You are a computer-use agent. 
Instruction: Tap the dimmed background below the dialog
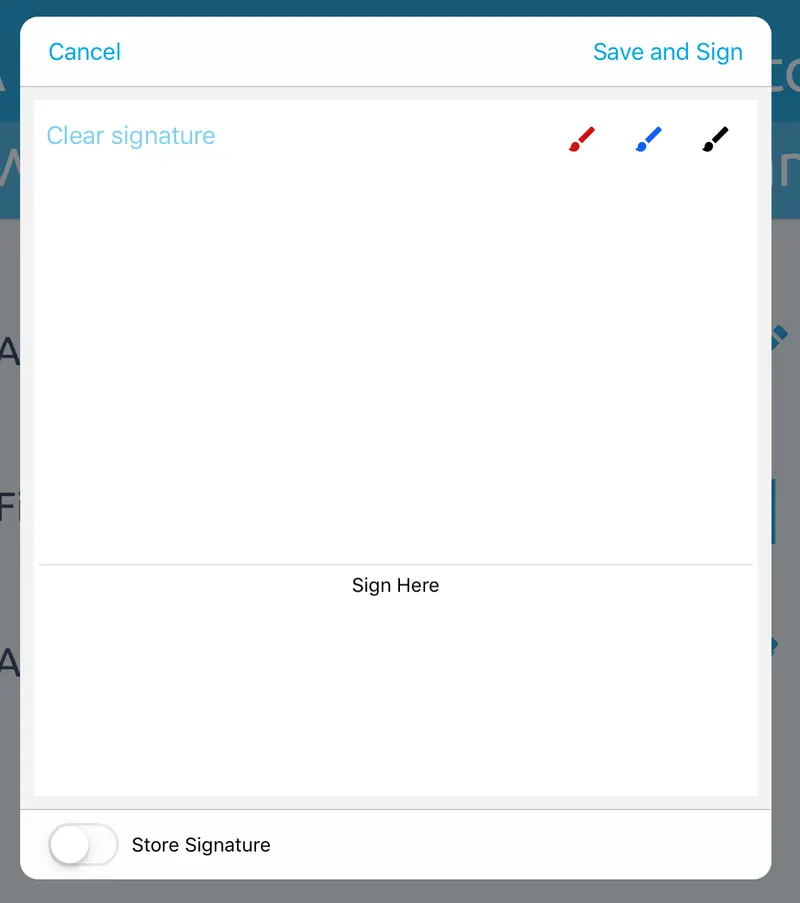point(400,891)
